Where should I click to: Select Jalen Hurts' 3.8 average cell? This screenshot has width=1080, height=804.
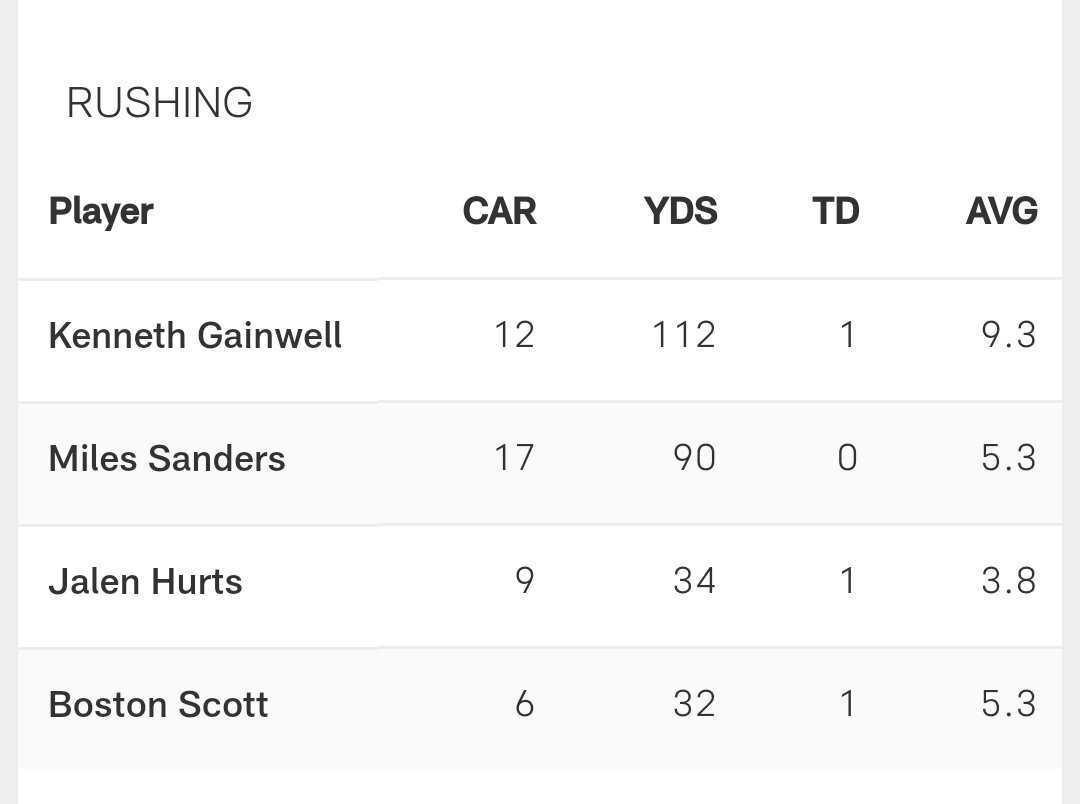(1008, 581)
